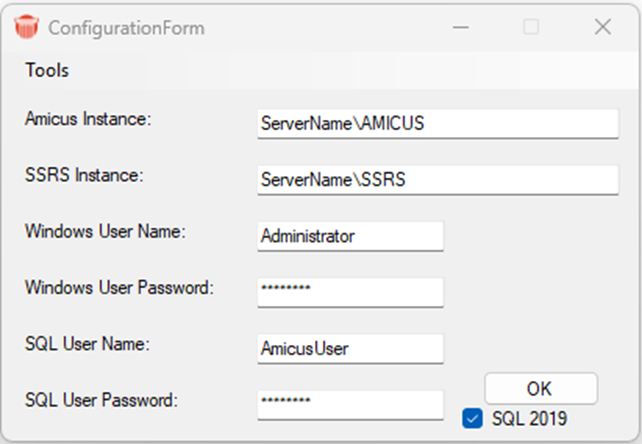Click the SQL User Name field containing AmicusUser
642x444 pixels.
[x=350, y=349]
